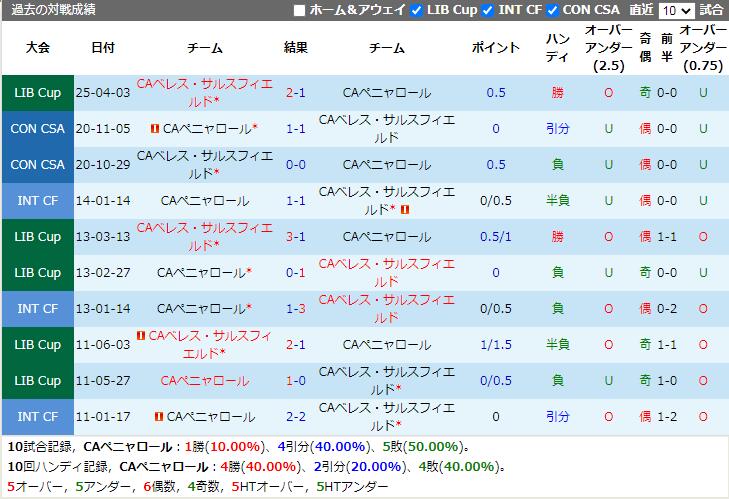Click 1/1.5 handicap on 11-06-03 row

[x=496, y=345]
